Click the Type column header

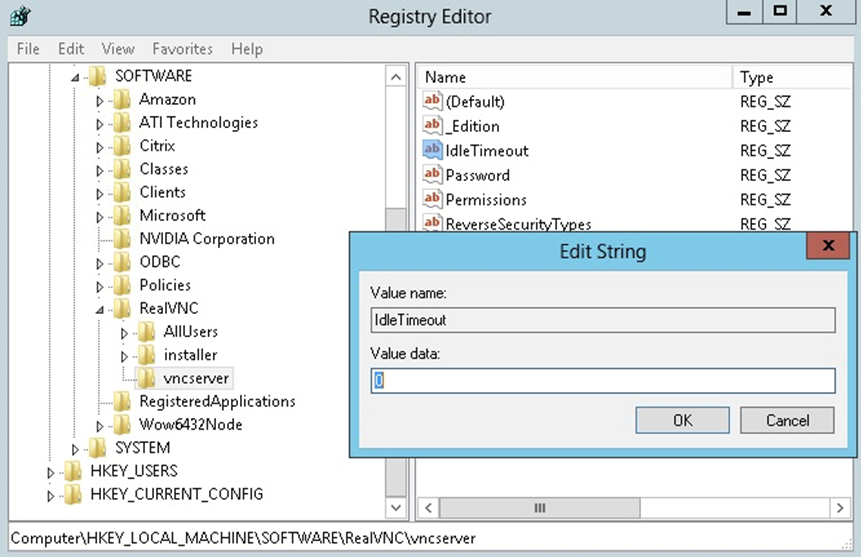pos(757,77)
